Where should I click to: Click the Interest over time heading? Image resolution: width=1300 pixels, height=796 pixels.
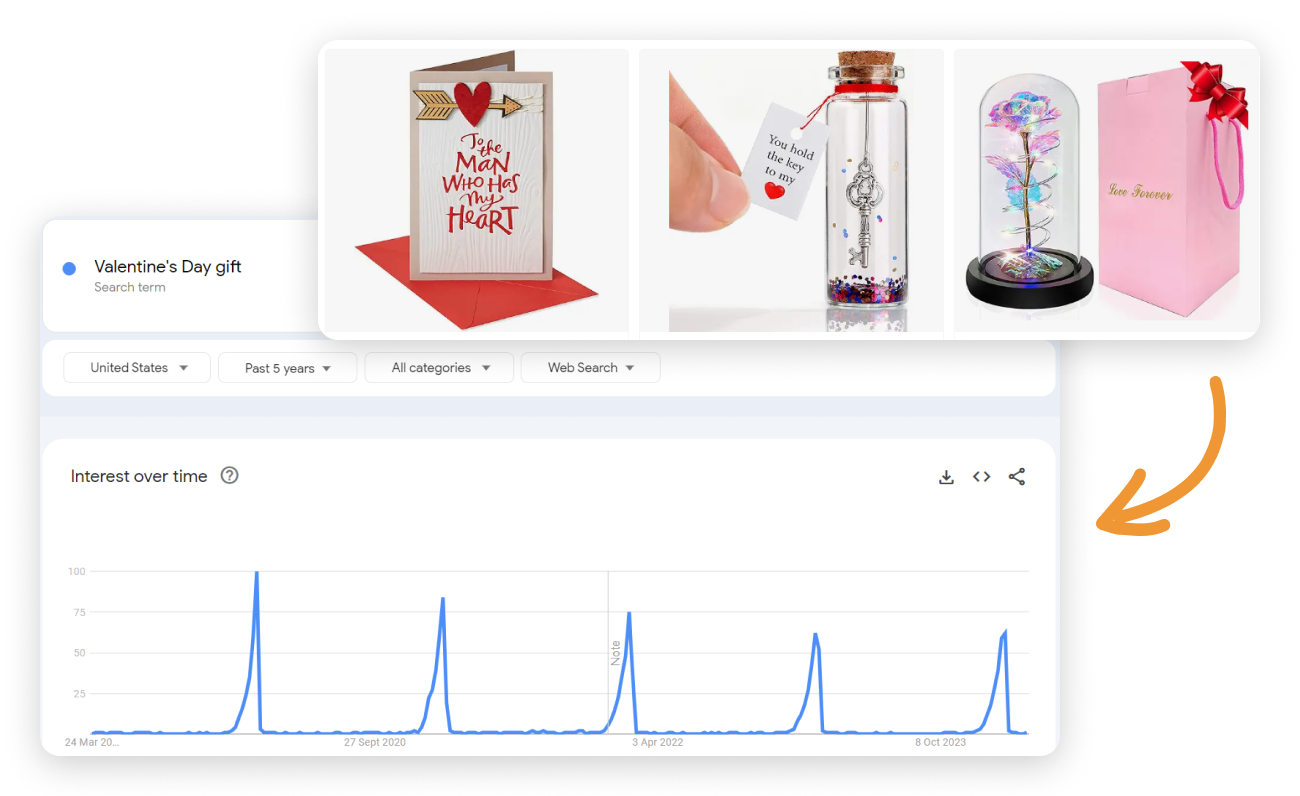139,476
